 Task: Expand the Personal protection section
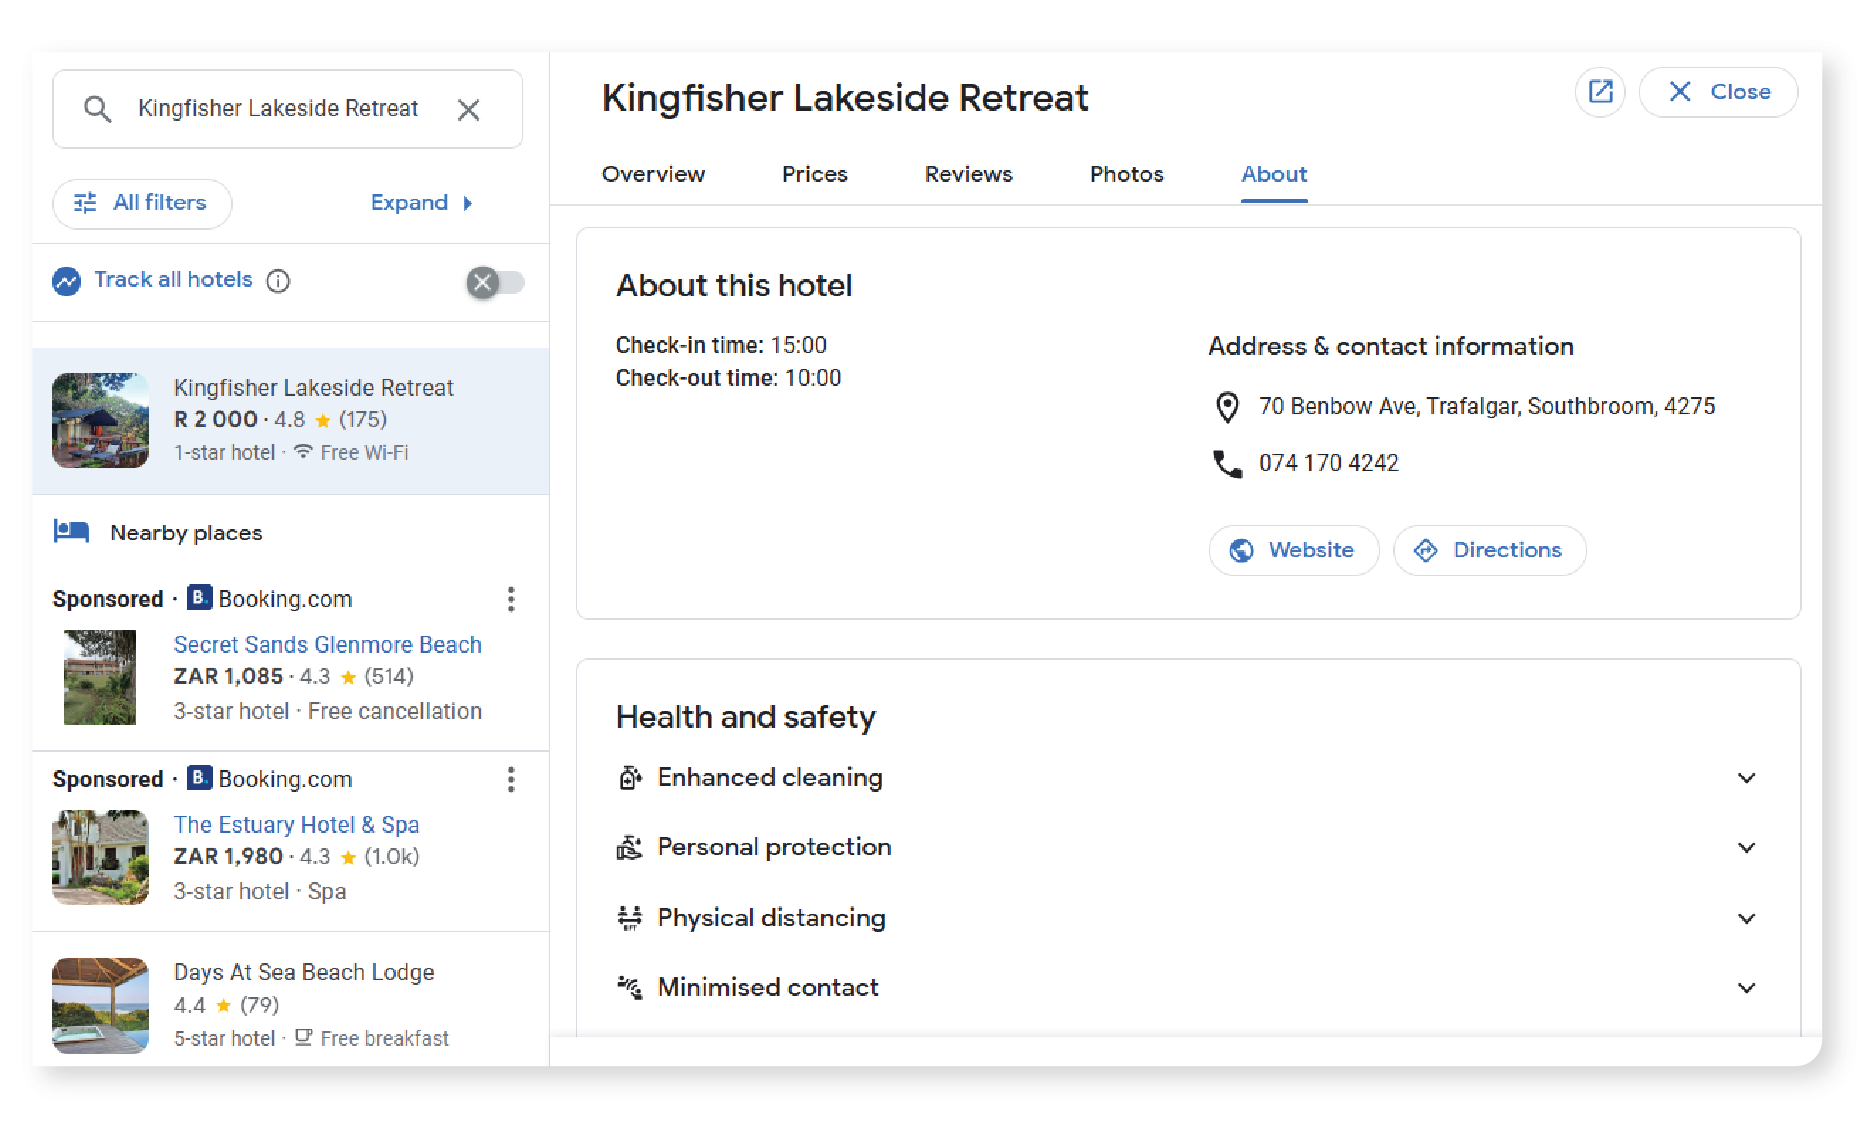(x=1746, y=848)
